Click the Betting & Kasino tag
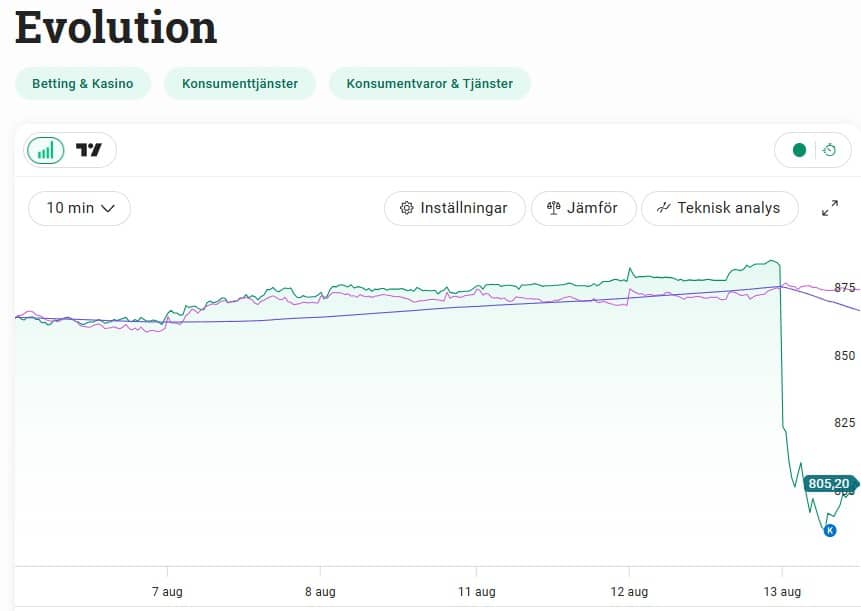This screenshot has width=861, height=611. point(82,84)
